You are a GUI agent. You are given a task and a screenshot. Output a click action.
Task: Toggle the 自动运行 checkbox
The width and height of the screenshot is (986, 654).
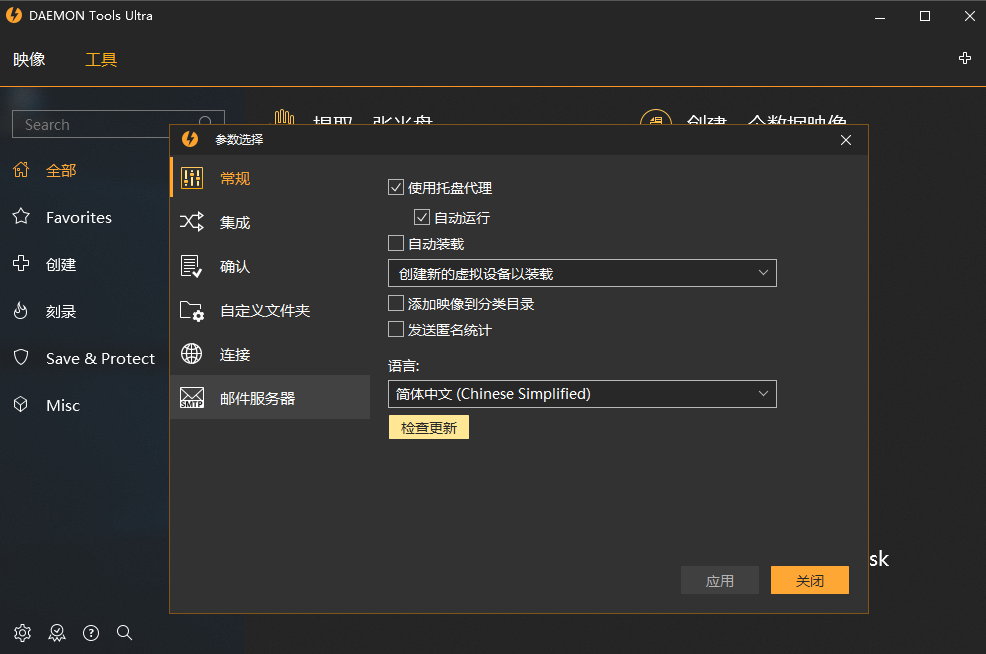coord(422,217)
